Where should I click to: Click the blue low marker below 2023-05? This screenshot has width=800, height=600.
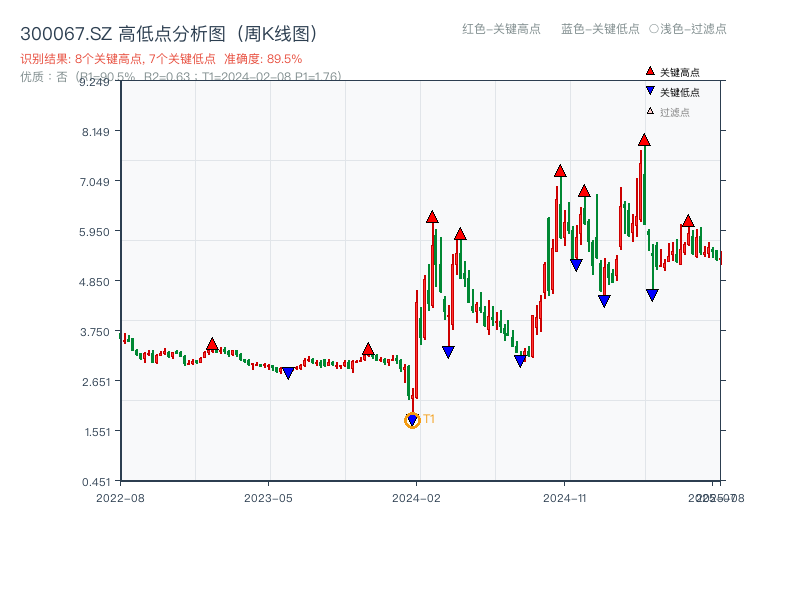point(286,372)
